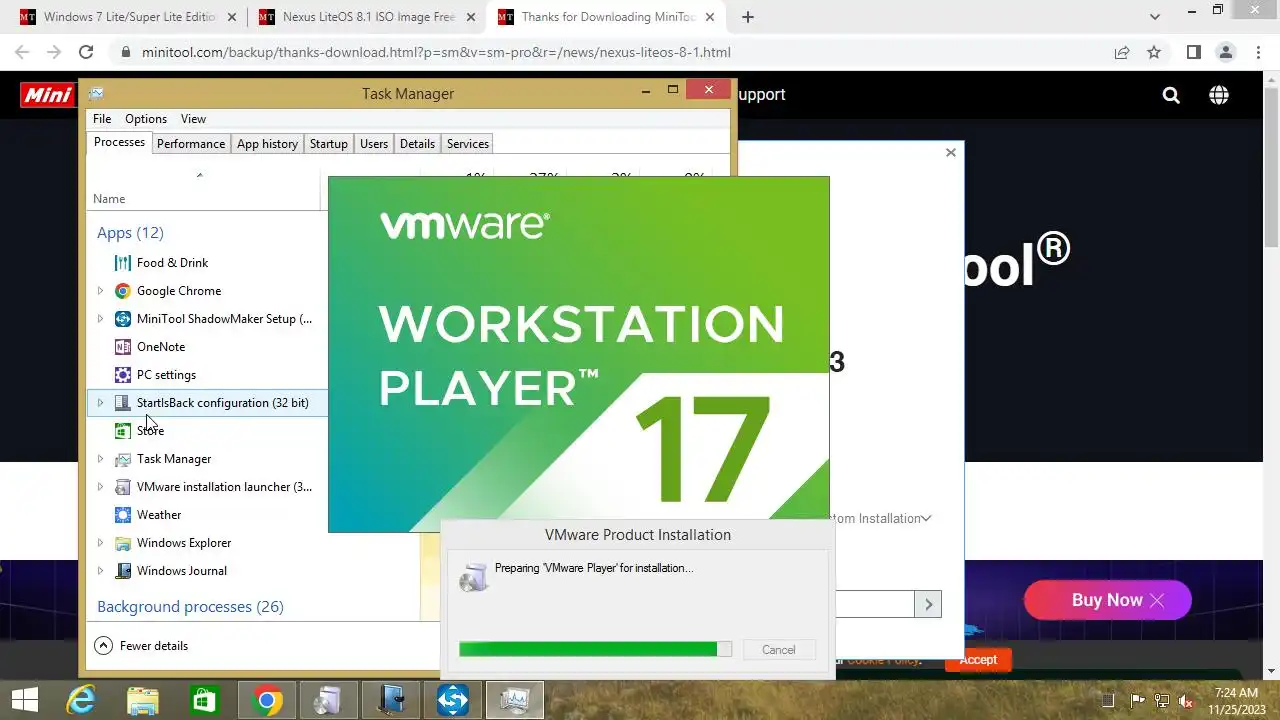The height and width of the screenshot is (720, 1280).
Task: Click the VMware installation launcher icon
Action: tap(122, 487)
